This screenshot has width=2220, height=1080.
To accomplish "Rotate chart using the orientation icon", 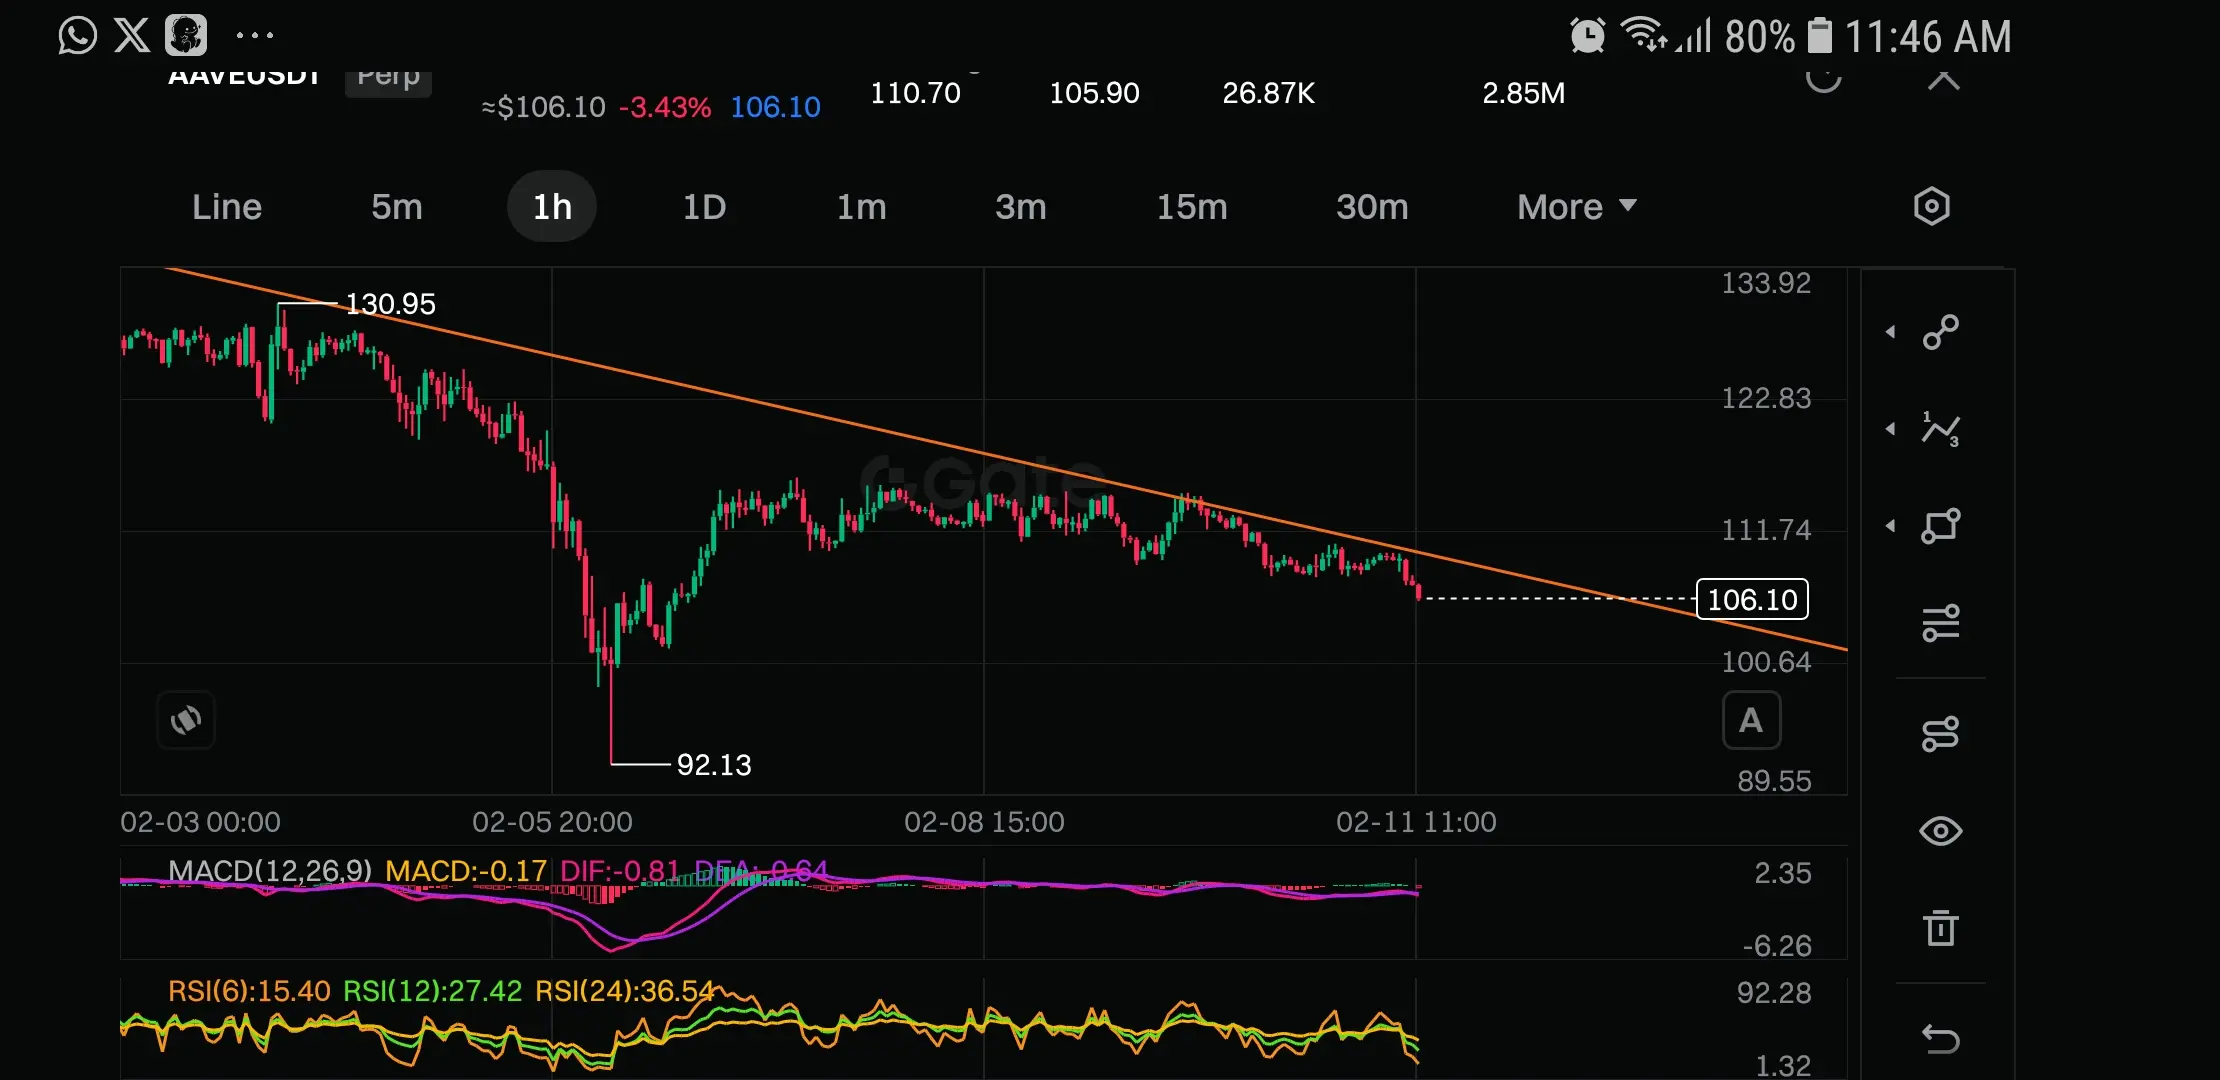I will coord(186,720).
